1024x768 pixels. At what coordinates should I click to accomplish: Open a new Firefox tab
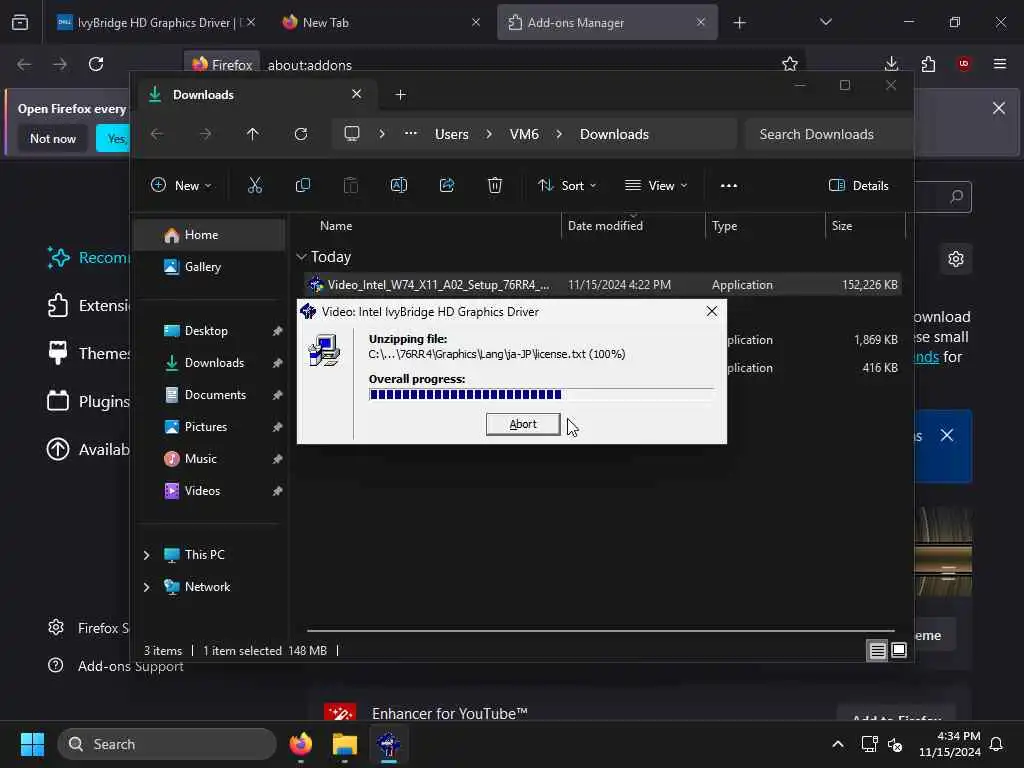739,23
